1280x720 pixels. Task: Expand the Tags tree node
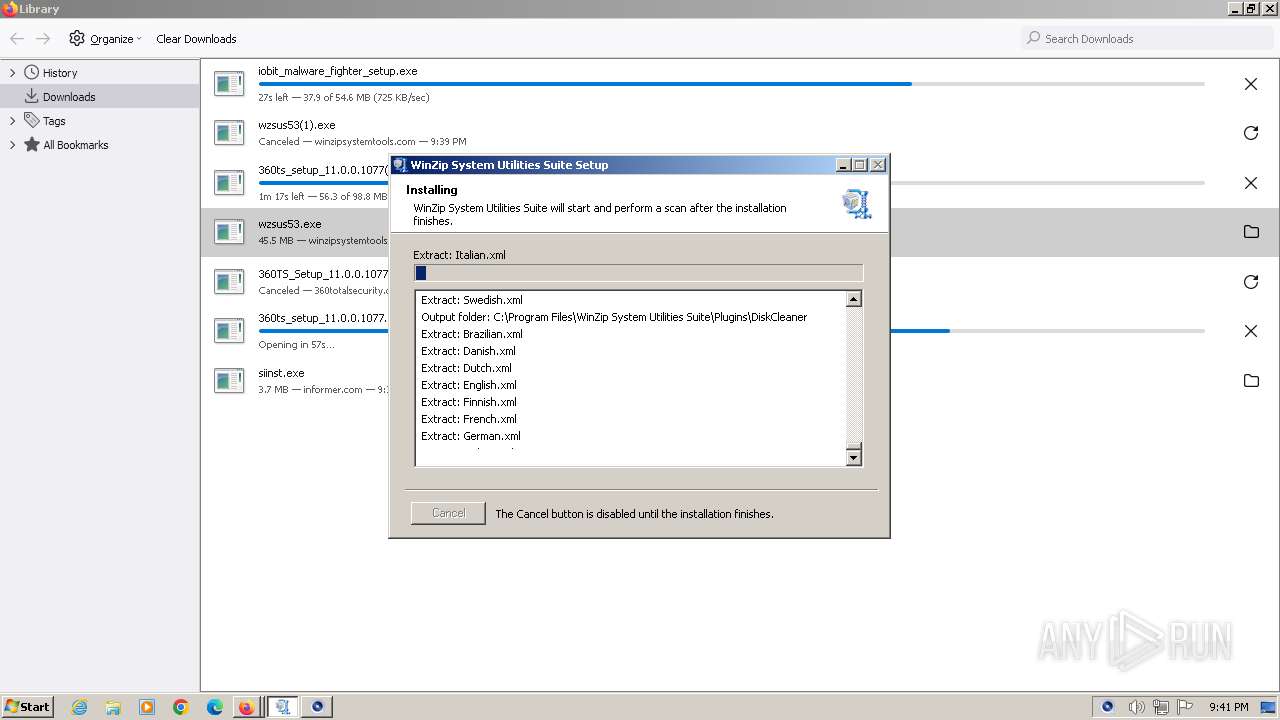coord(12,121)
